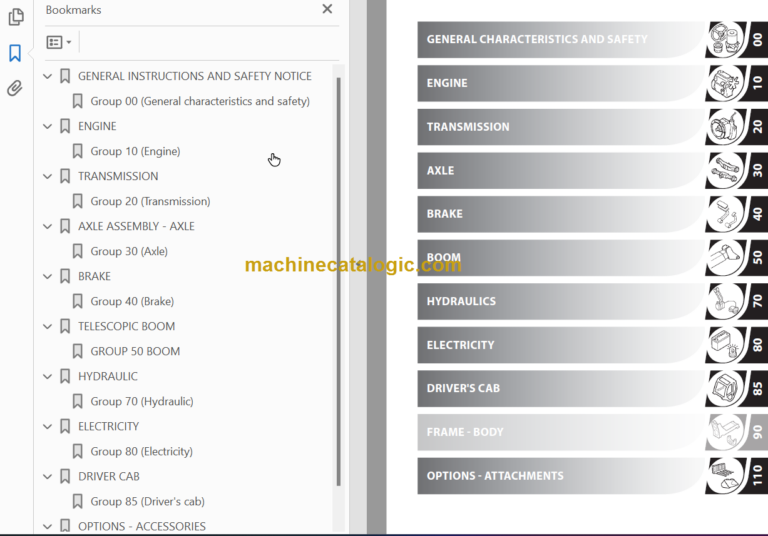The image size is (768, 536).
Task: Click the bookmark icon beside TRANSMISSION
Action: (x=65, y=176)
